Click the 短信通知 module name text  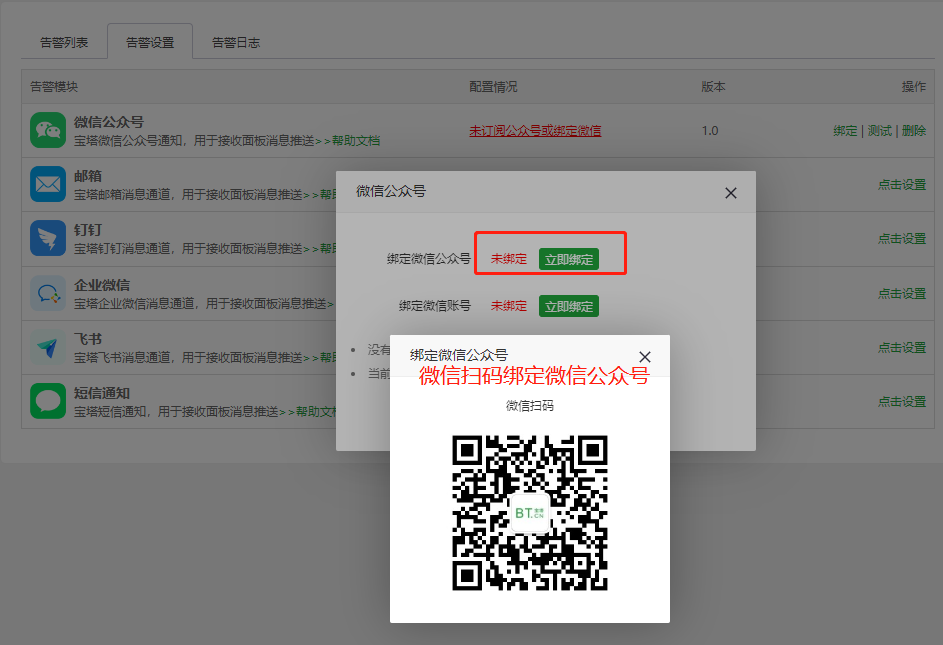[x=102, y=393]
